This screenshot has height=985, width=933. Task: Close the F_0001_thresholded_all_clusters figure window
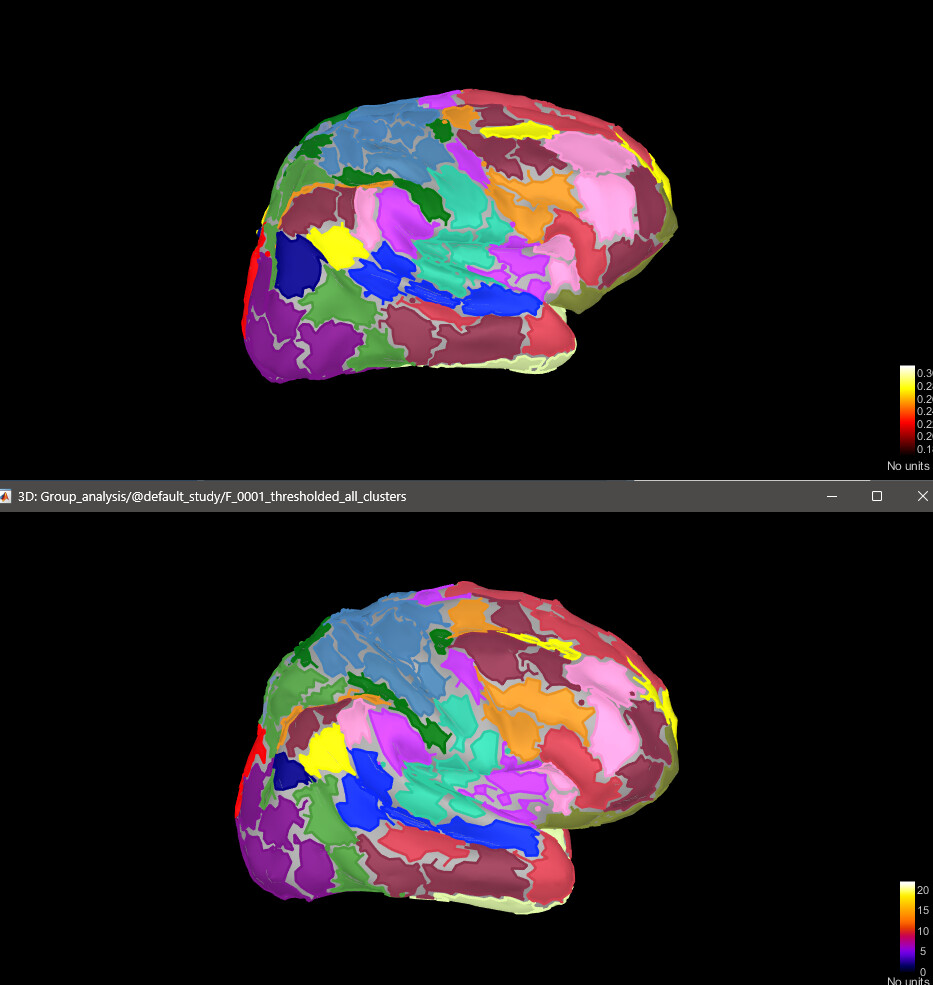922,496
